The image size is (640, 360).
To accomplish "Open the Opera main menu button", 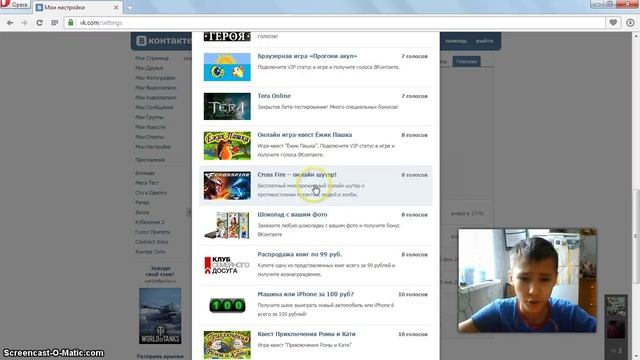I will [15, 4].
